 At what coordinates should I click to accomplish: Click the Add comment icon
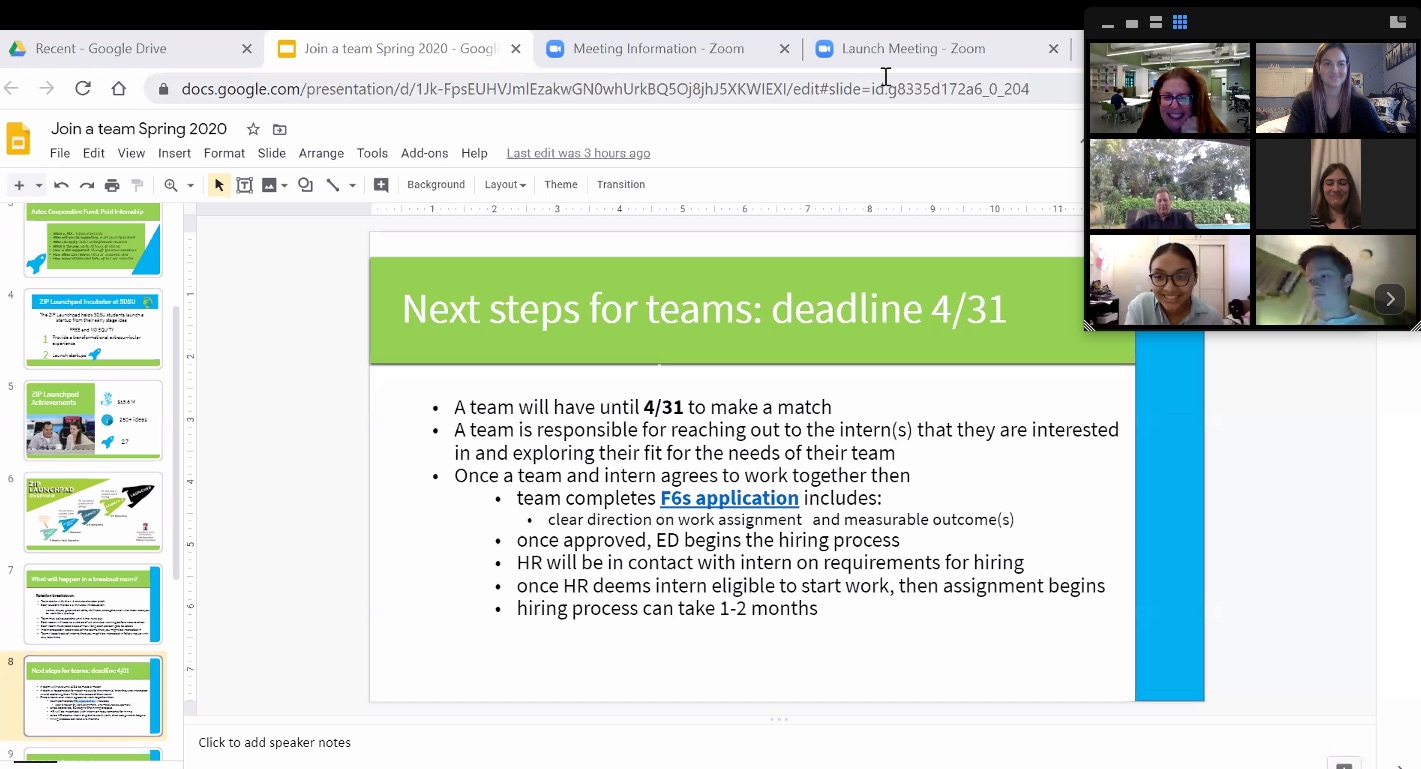(x=381, y=185)
